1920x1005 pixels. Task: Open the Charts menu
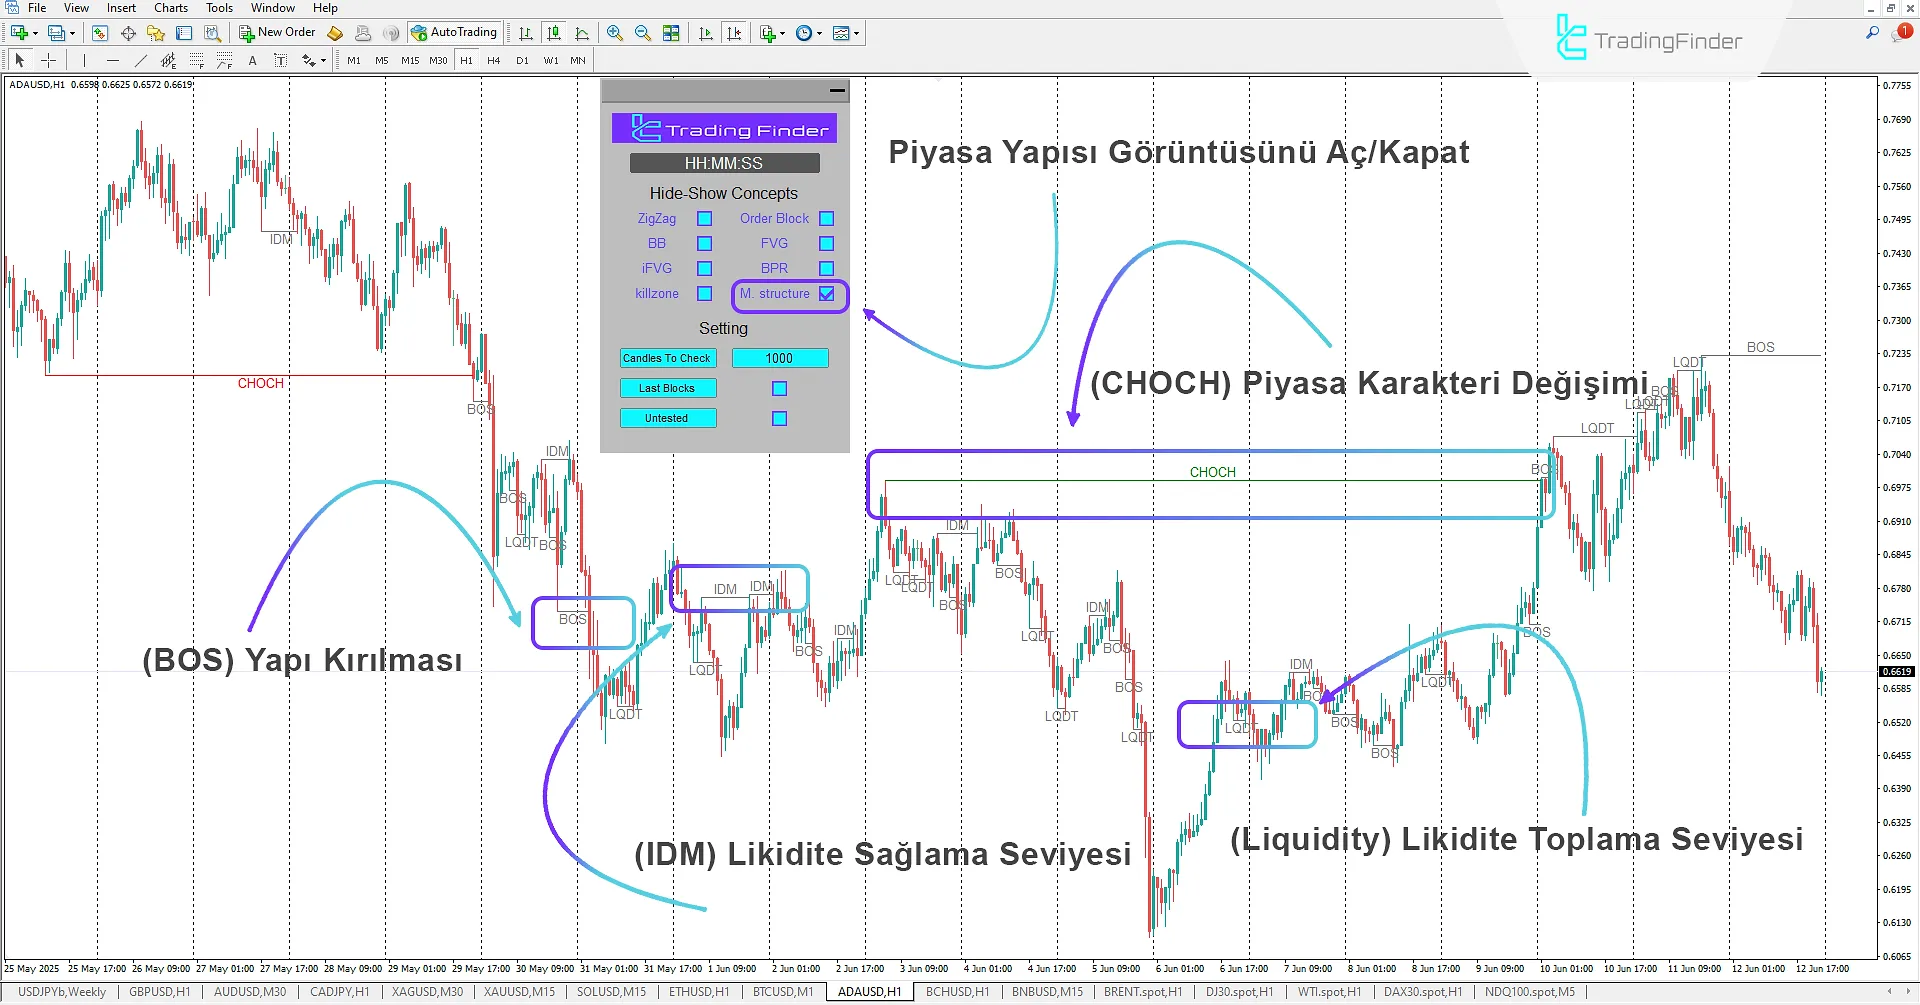tap(170, 8)
